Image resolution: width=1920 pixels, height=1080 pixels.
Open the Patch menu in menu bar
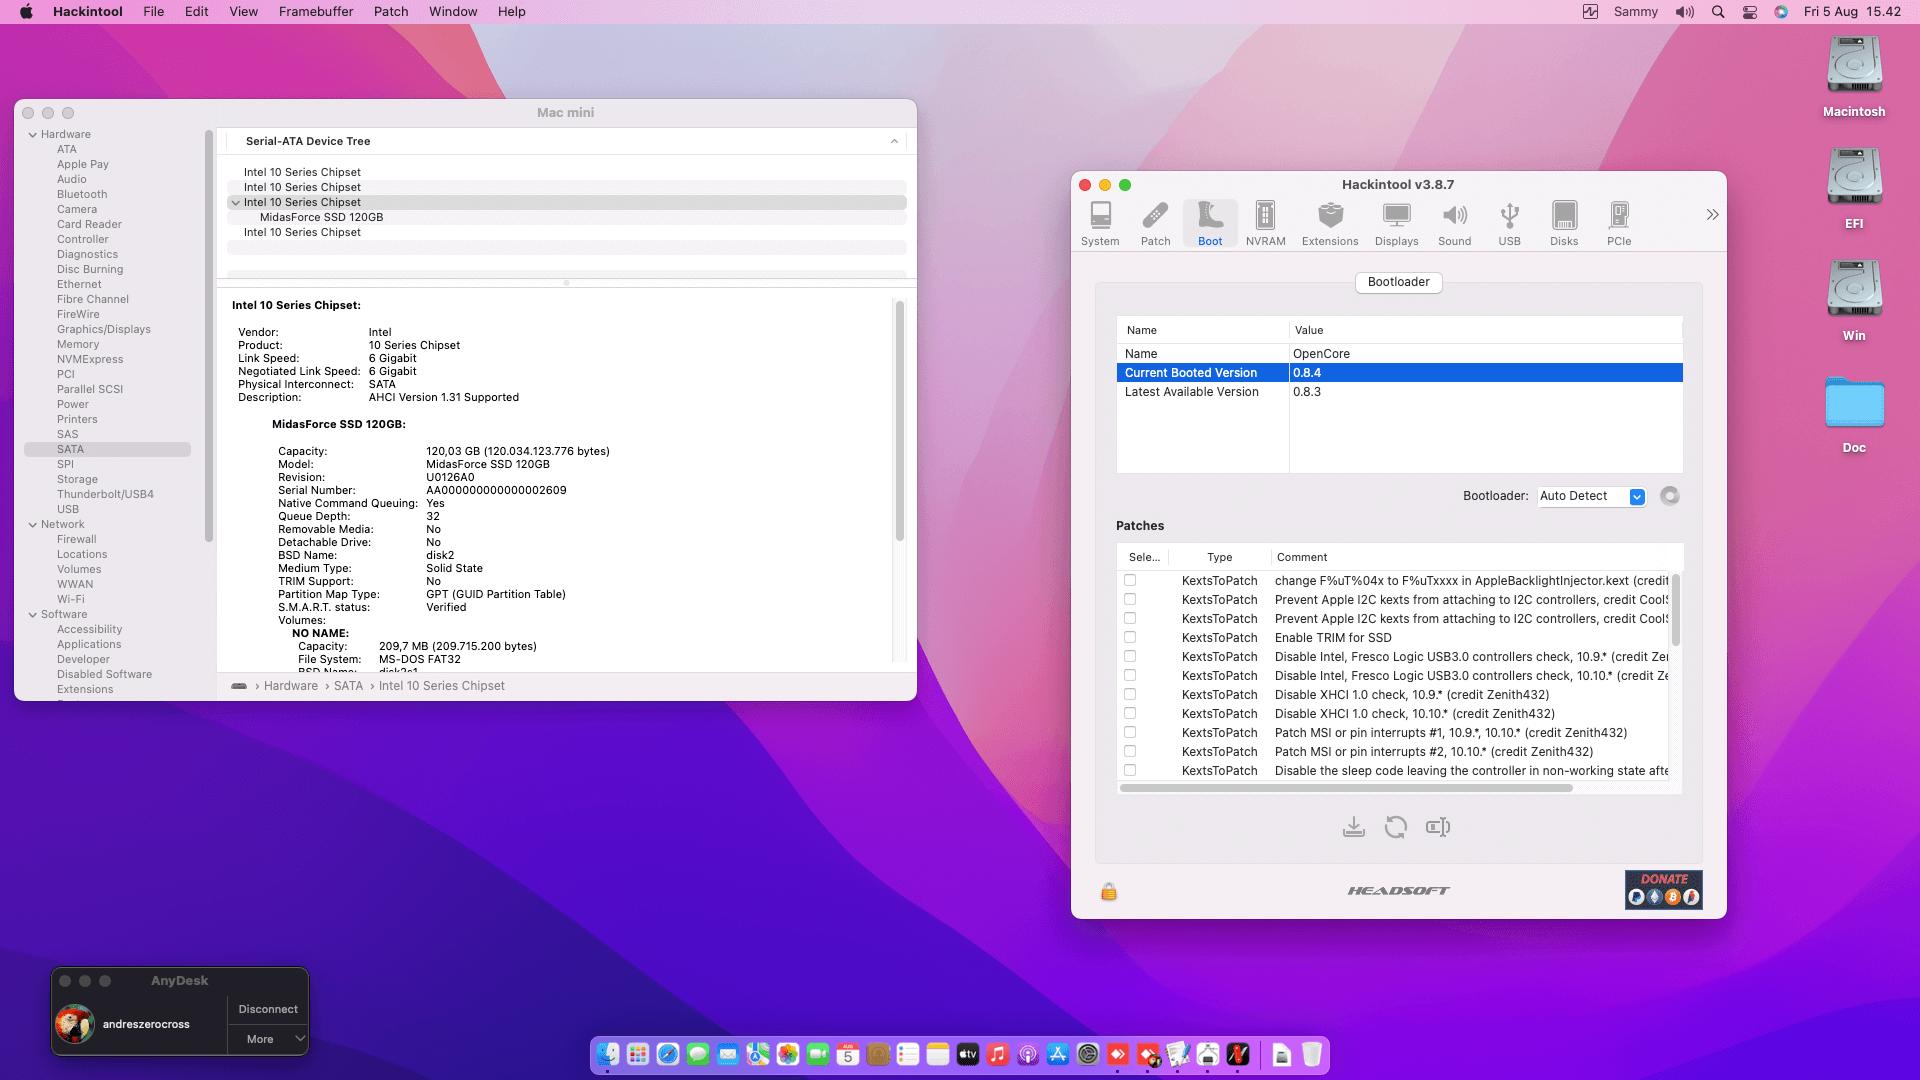(x=391, y=12)
